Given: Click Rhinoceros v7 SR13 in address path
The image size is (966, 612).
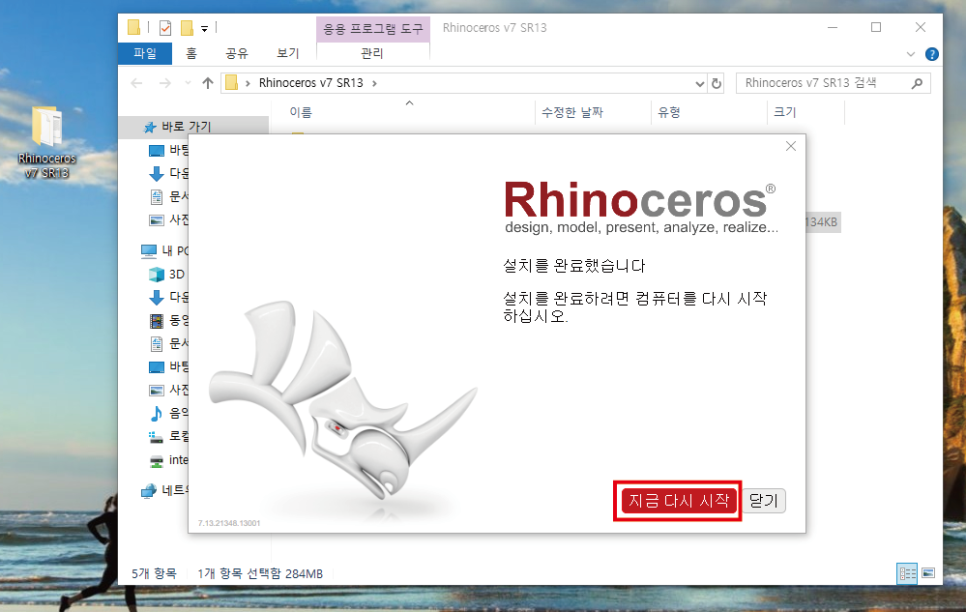Looking at the screenshot, I should (x=311, y=83).
